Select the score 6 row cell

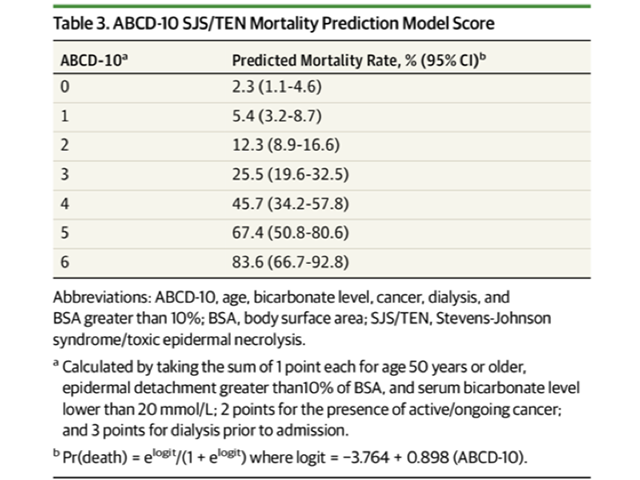(67, 255)
